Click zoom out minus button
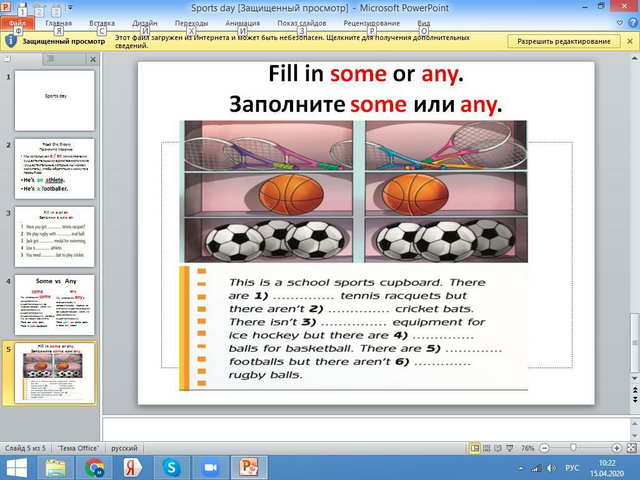Image resolution: width=640 pixels, height=480 pixels. [544, 448]
